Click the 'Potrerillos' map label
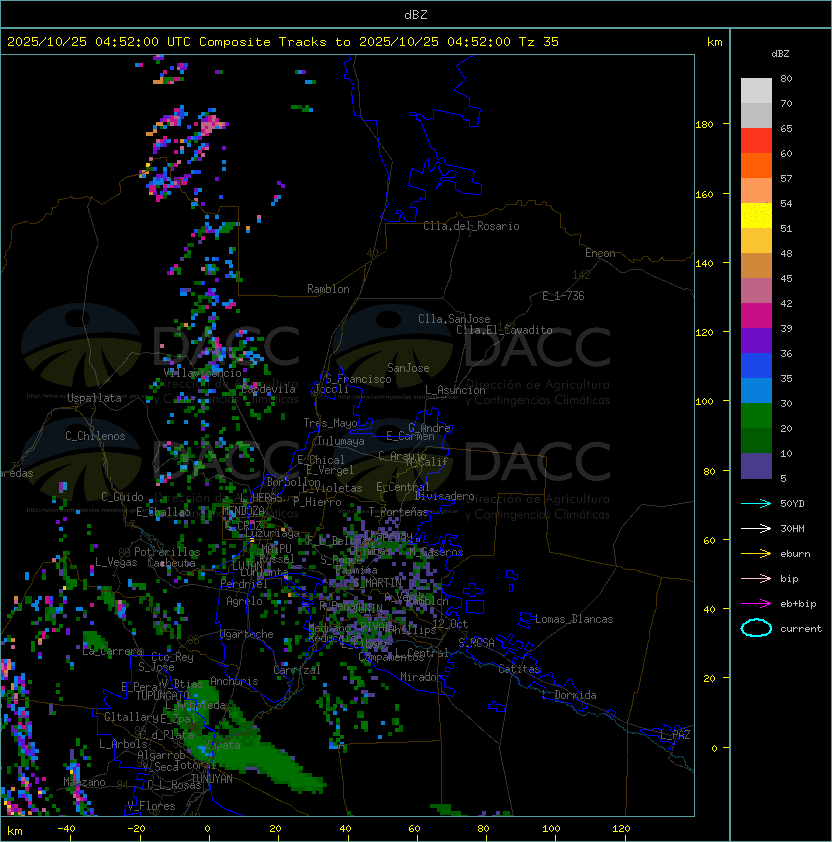This screenshot has height=842, width=832. (167, 552)
